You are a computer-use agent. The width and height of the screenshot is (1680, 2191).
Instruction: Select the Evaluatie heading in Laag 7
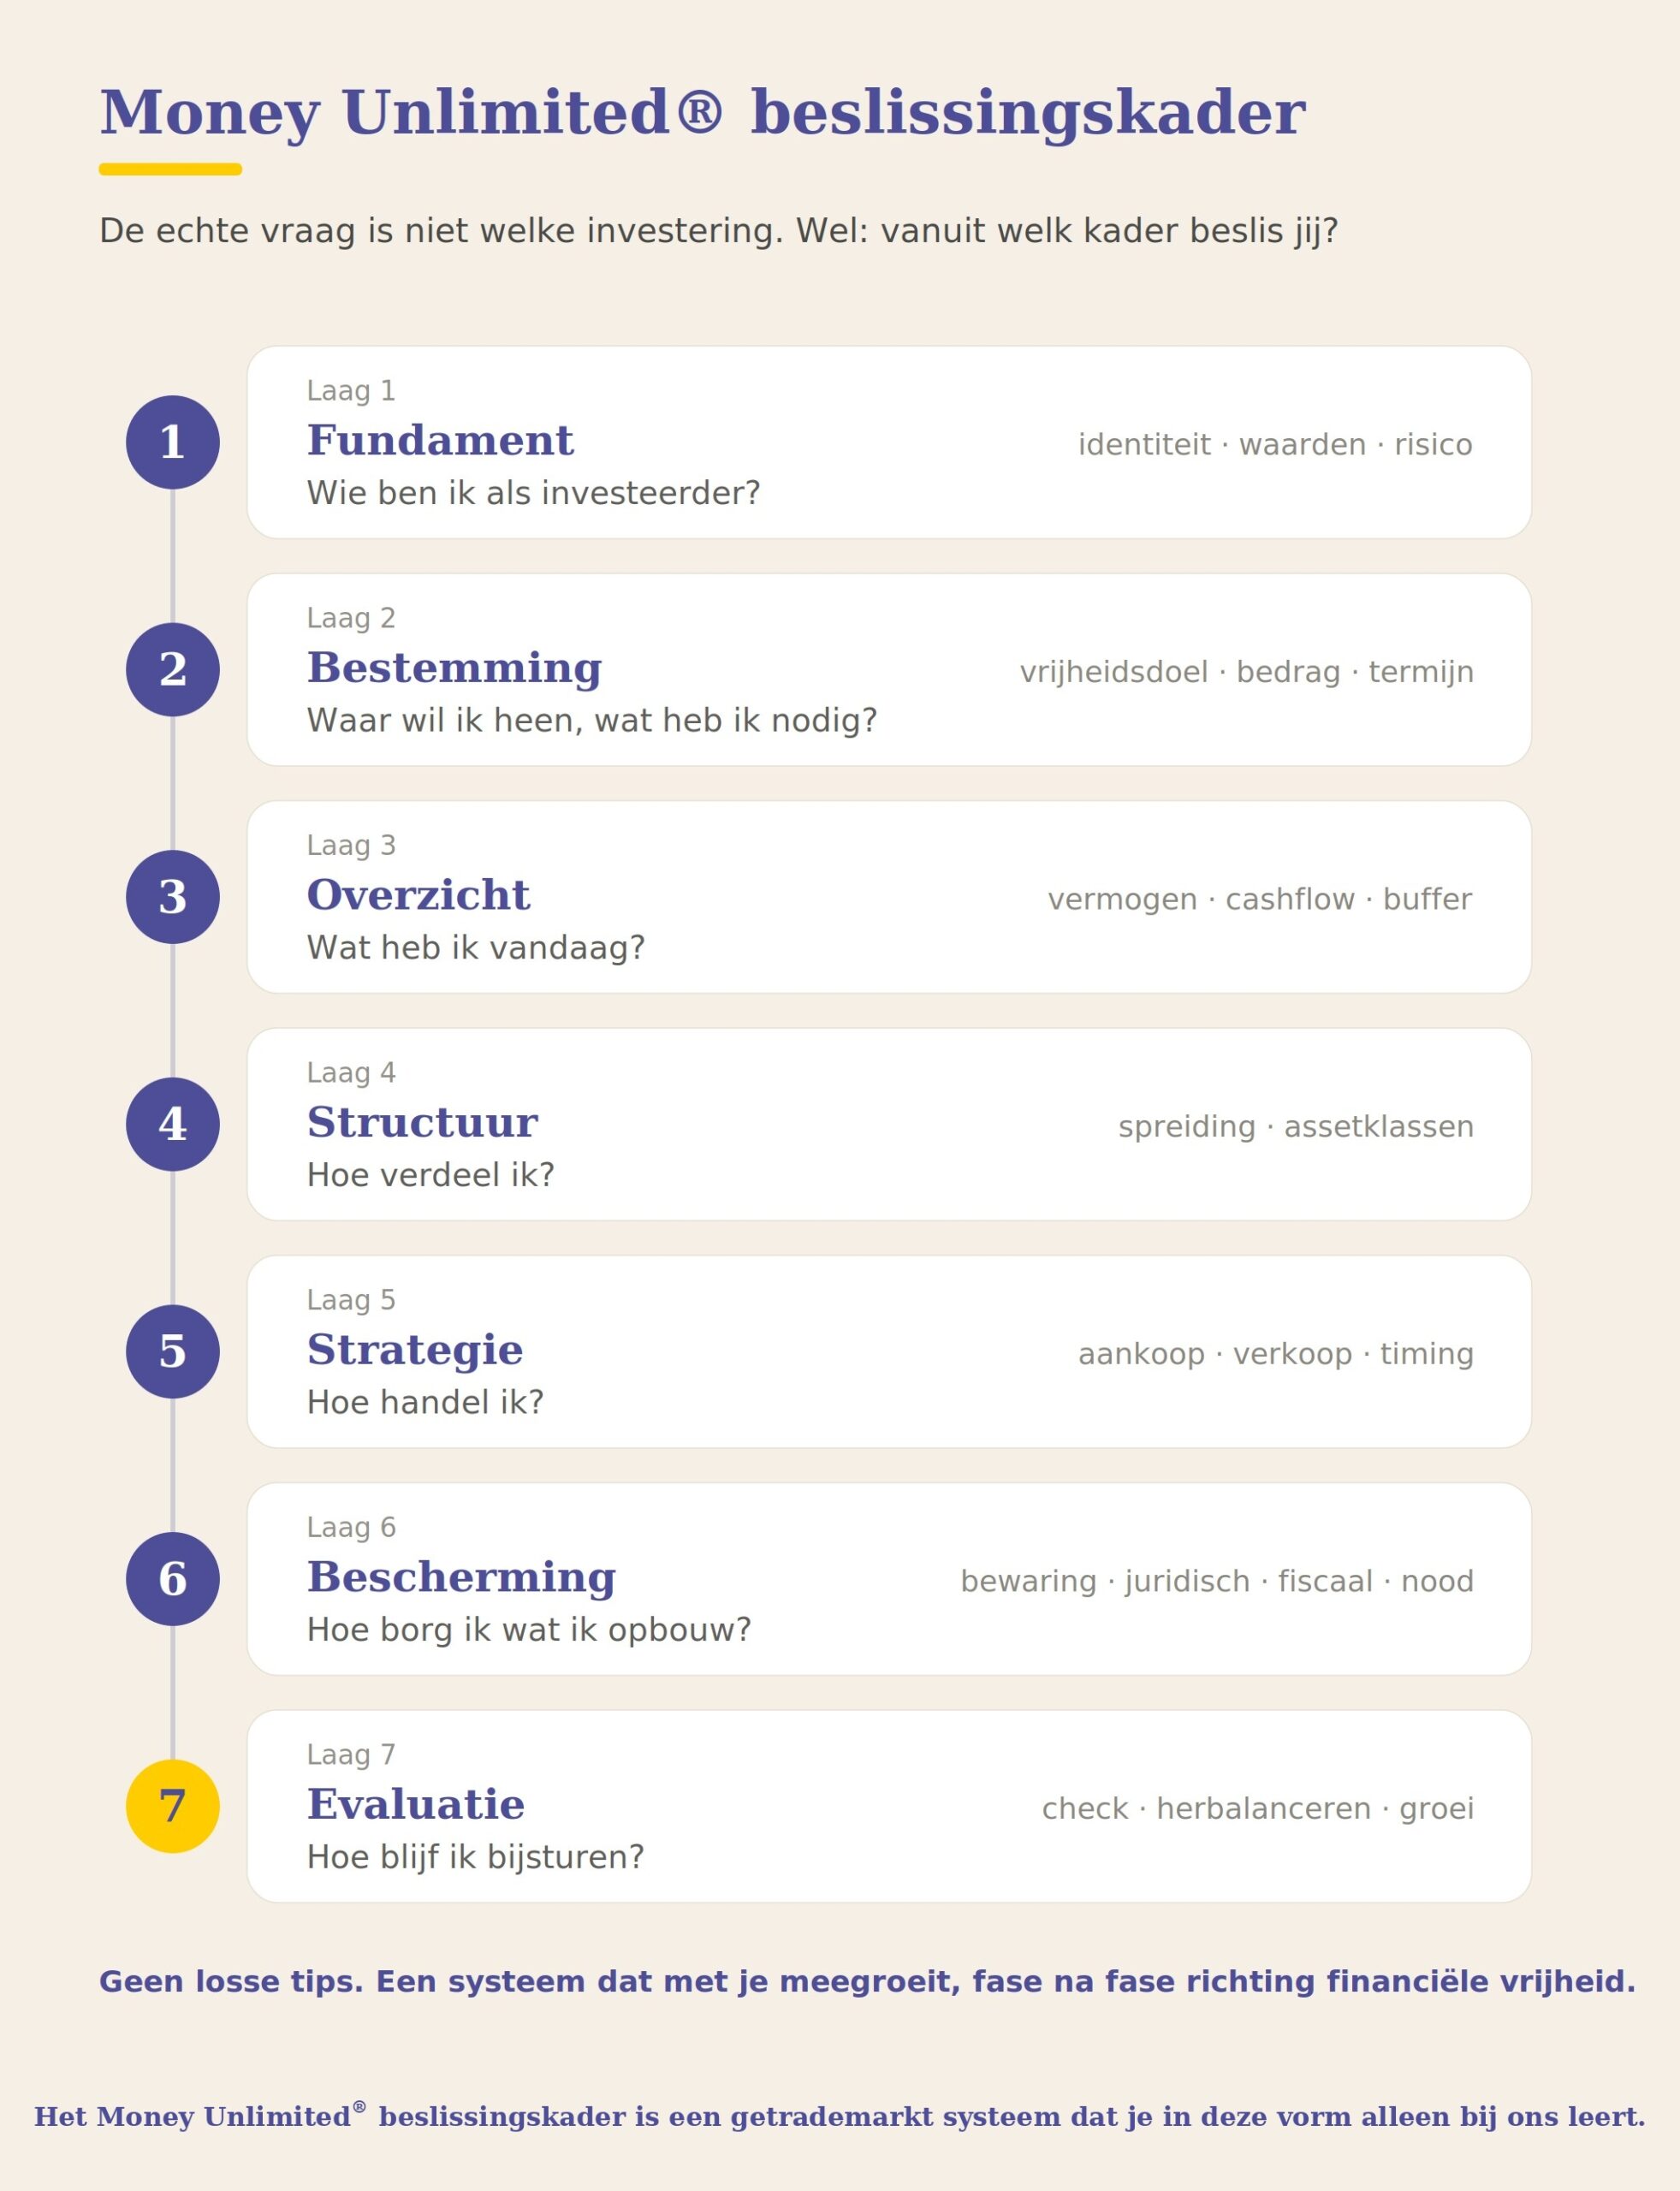point(416,1804)
